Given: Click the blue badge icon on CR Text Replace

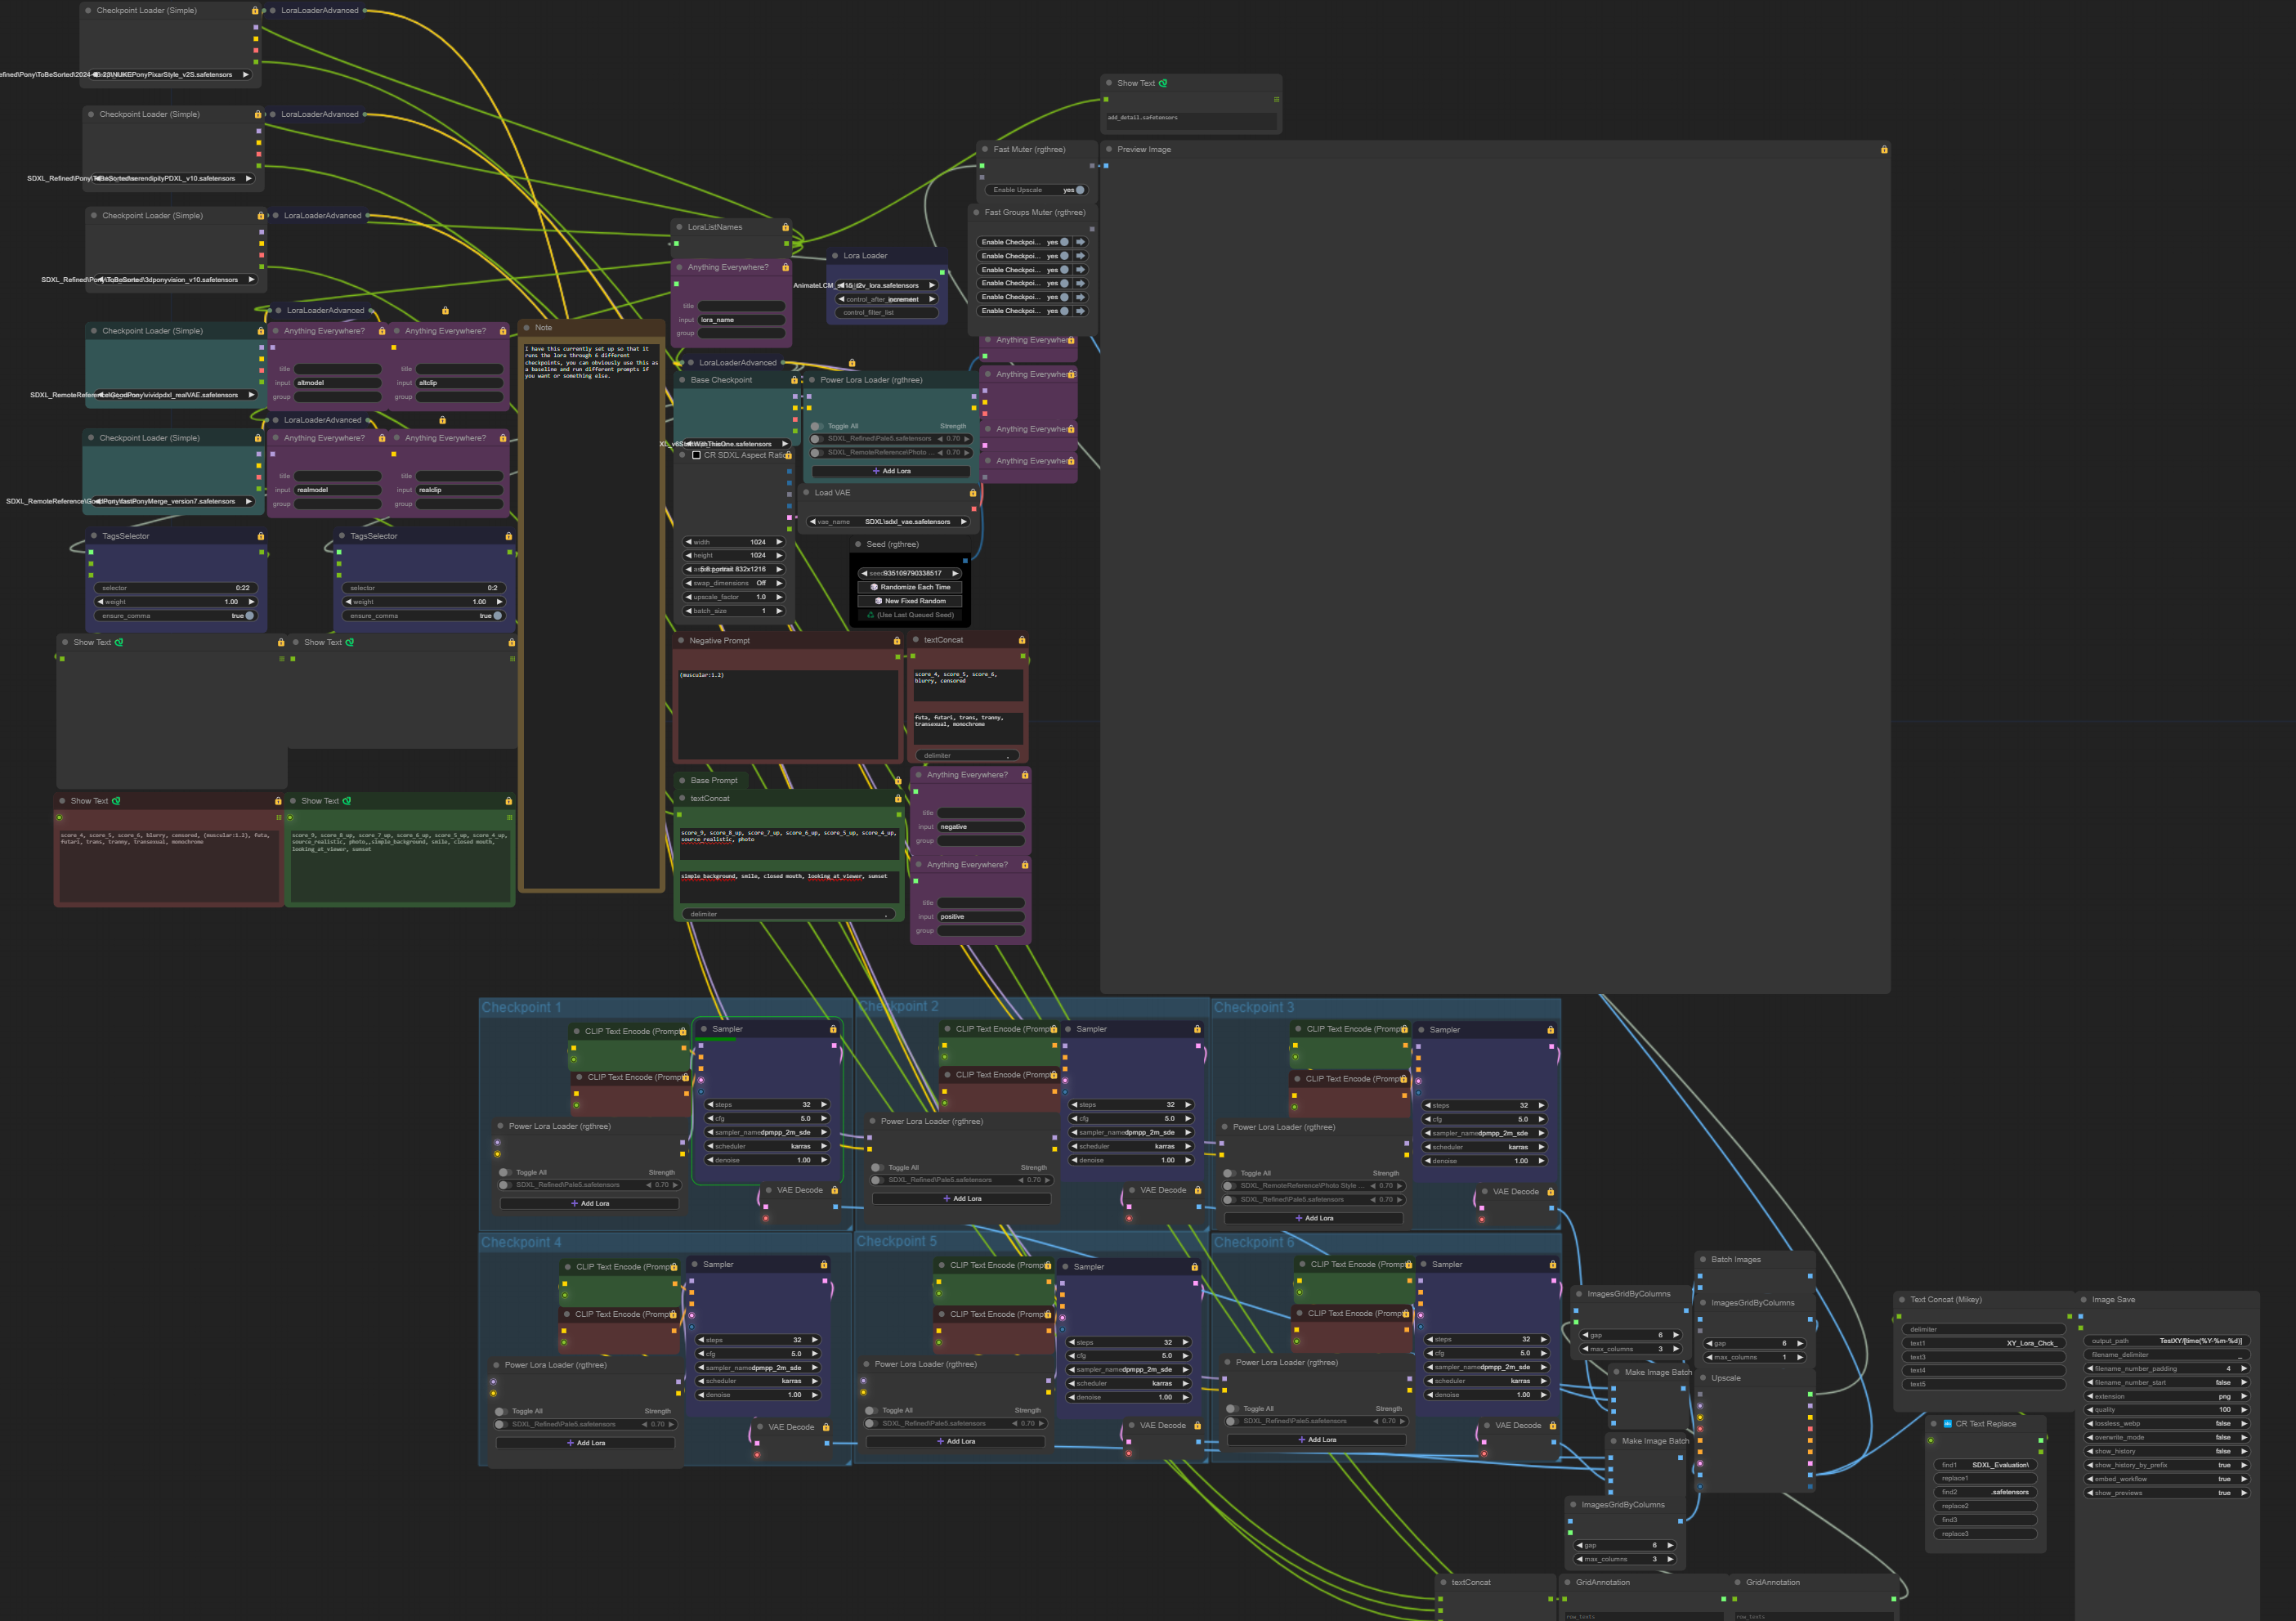Looking at the screenshot, I should tap(1947, 1424).
